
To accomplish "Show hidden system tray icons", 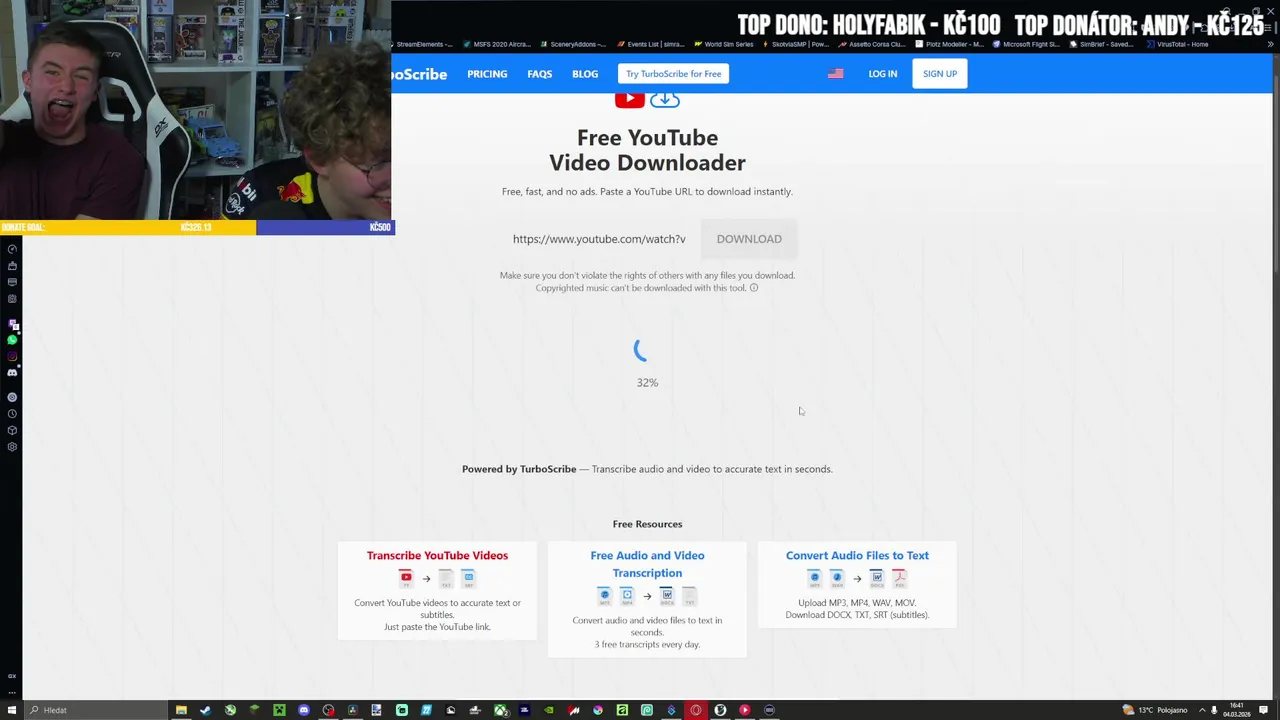I will click(1202, 710).
